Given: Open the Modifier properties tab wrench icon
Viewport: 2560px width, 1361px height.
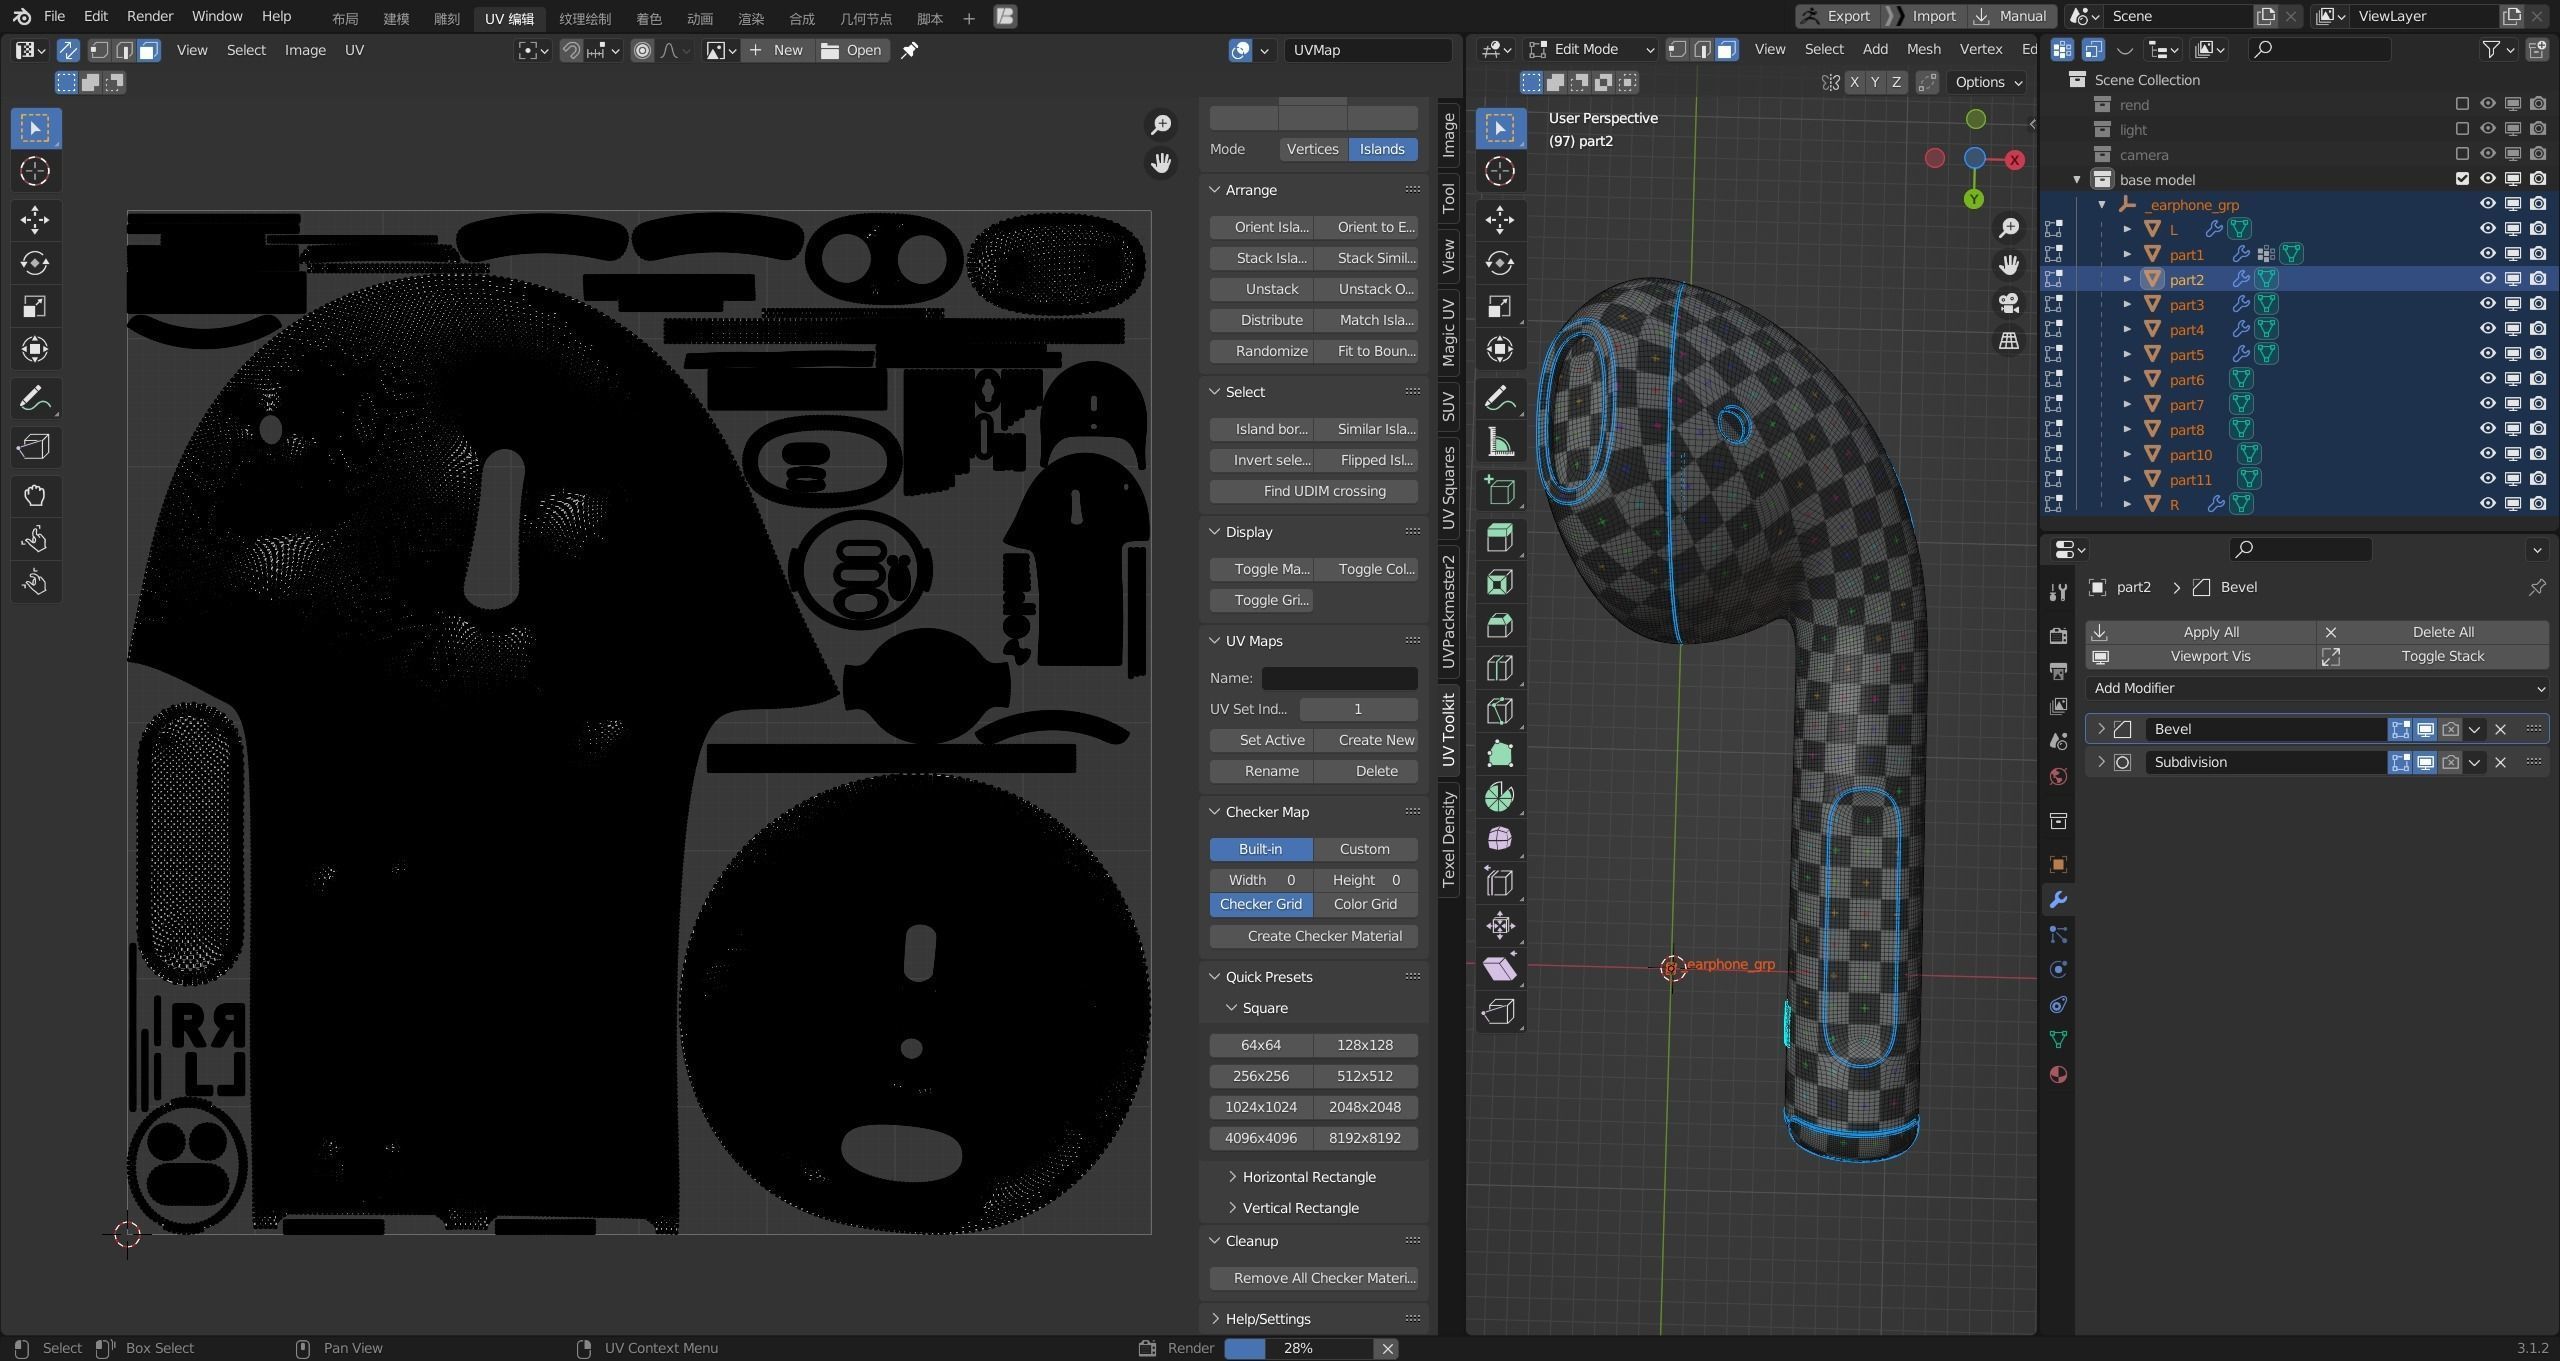Looking at the screenshot, I should (x=2058, y=900).
